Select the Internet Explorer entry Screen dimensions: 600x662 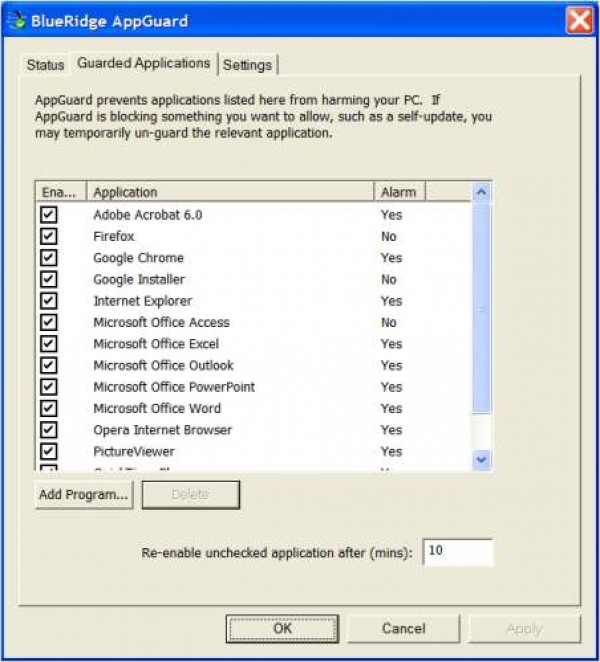click(253, 301)
